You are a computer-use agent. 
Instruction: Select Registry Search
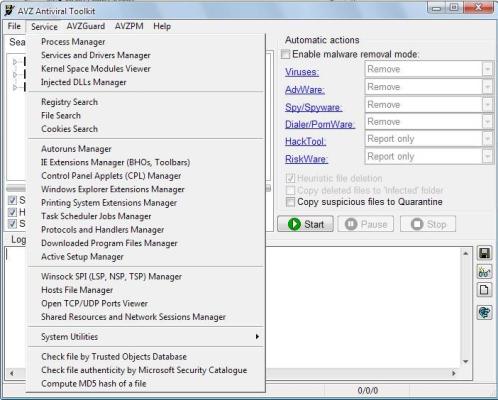(x=146, y=102)
